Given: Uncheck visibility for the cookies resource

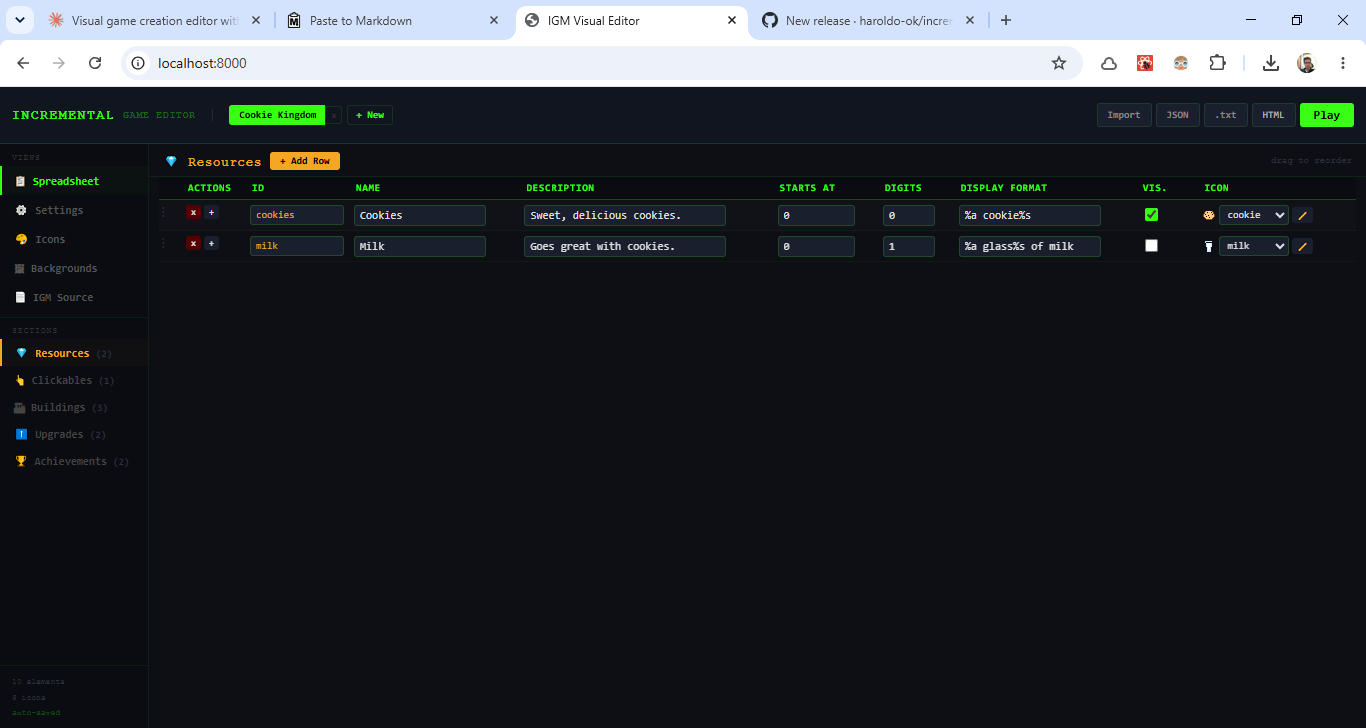Looking at the screenshot, I should tap(1151, 214).
